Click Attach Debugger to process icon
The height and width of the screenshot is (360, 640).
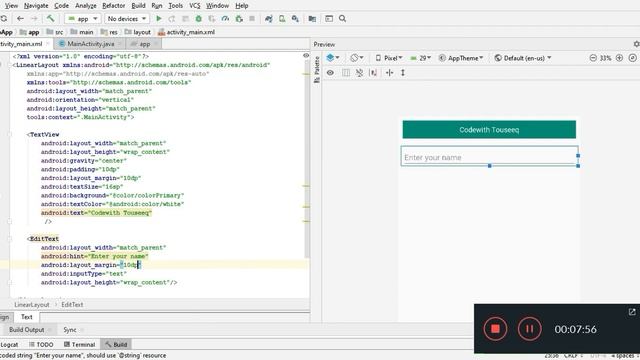[239, 19]
